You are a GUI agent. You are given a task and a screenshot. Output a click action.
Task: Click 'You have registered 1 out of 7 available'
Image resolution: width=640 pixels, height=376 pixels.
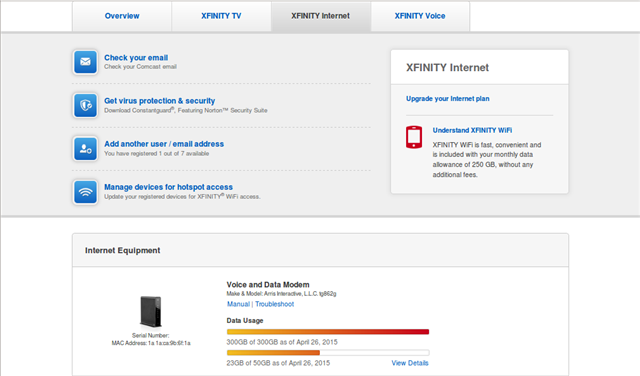tap(156, 154)
